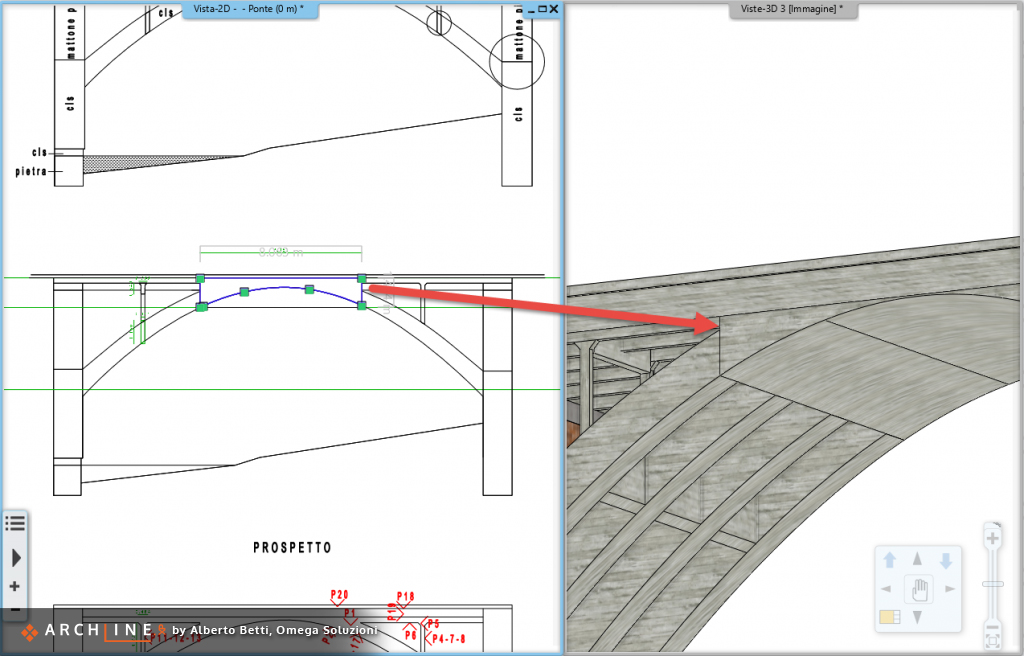Click the minus button in the 2D view toolbar
The image size is (1024, 656).
point(16,610)
